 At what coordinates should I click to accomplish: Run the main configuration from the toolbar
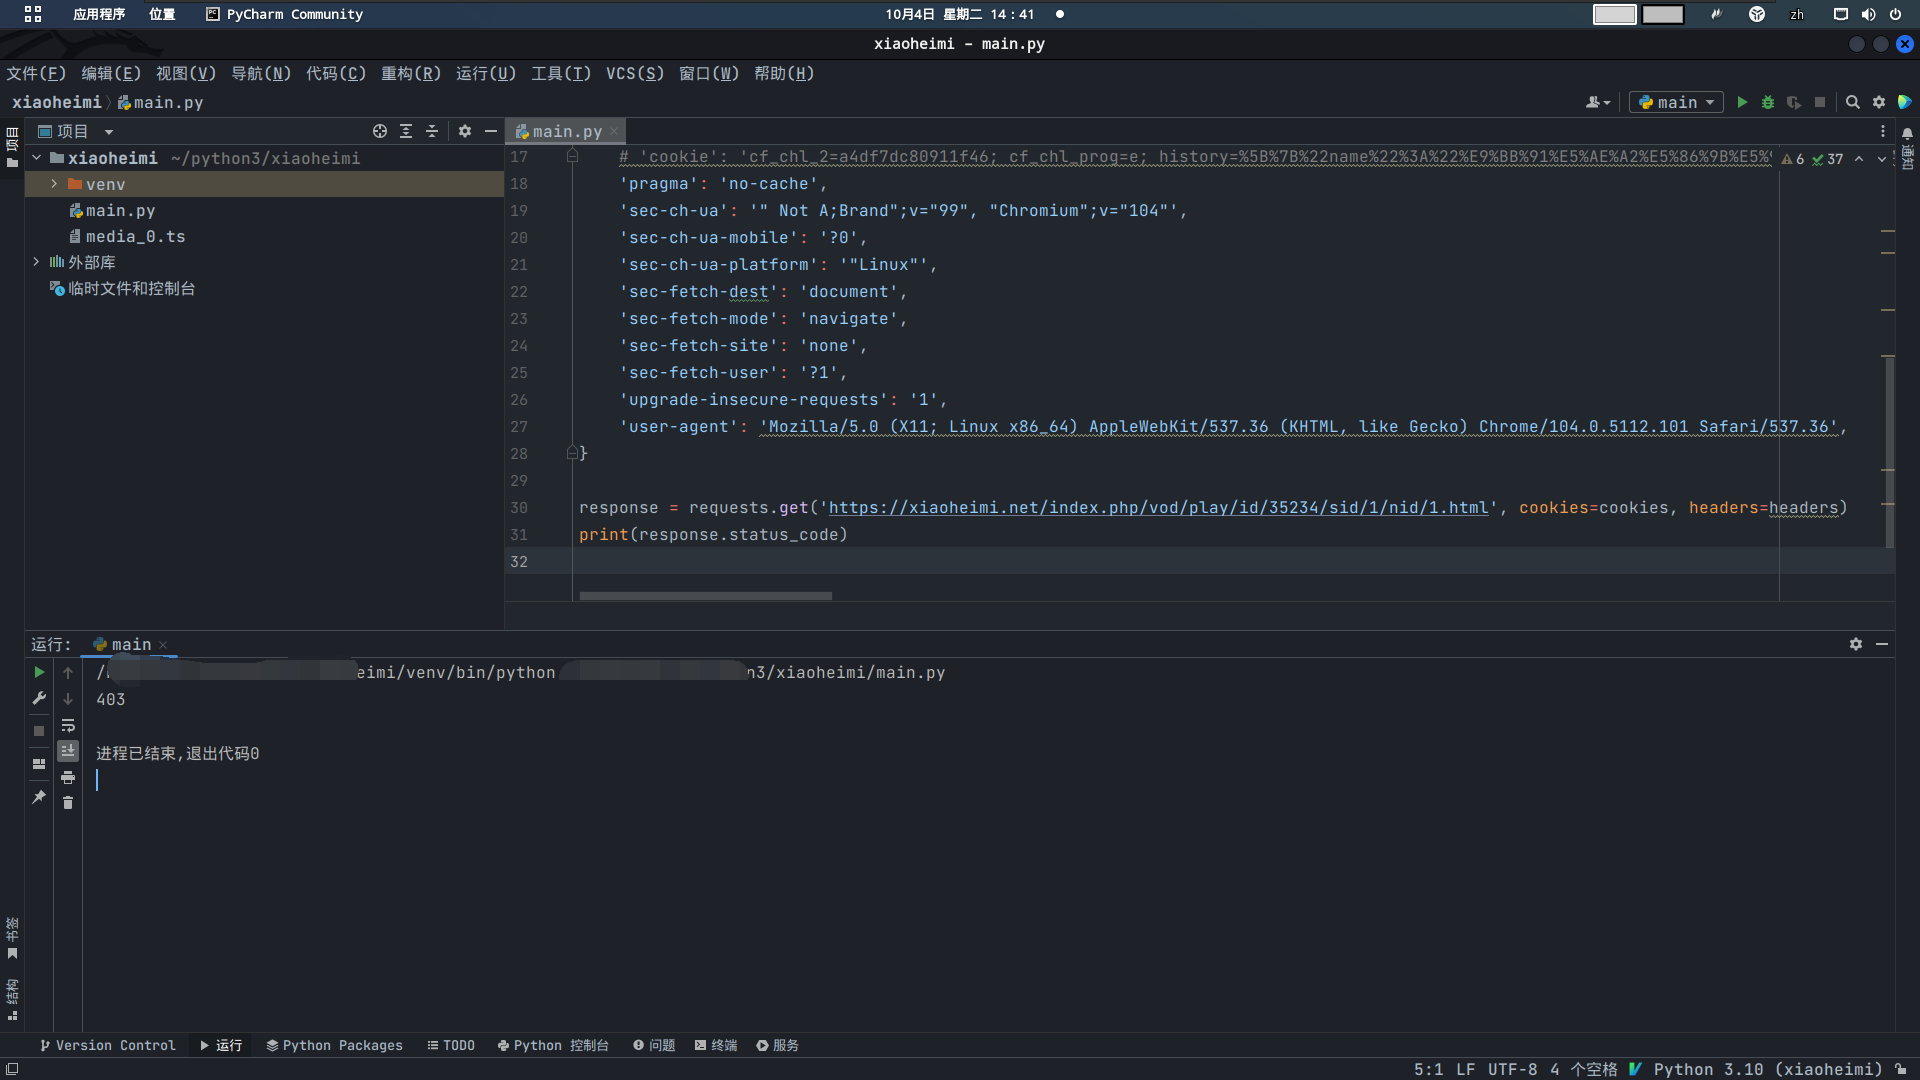(1742, 102)
